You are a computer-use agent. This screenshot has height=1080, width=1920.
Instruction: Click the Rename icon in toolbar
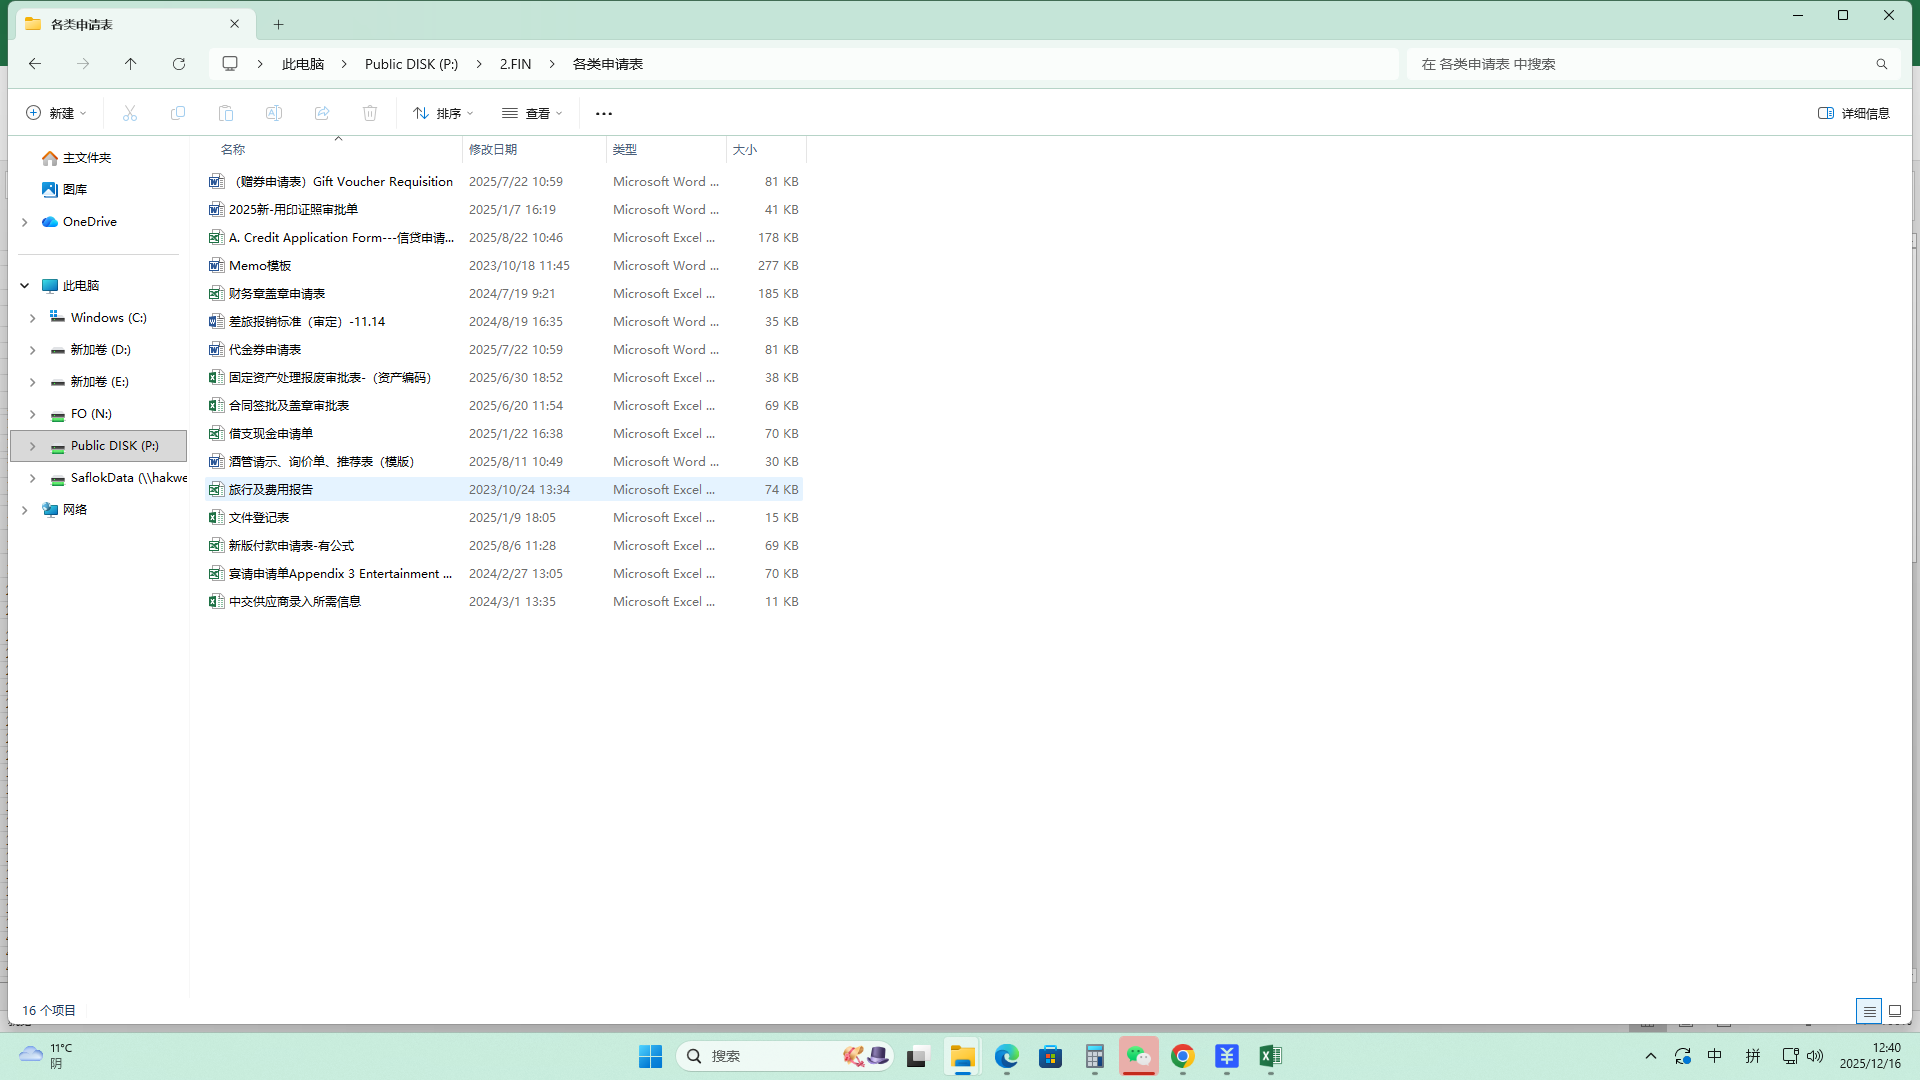(274, 113)
